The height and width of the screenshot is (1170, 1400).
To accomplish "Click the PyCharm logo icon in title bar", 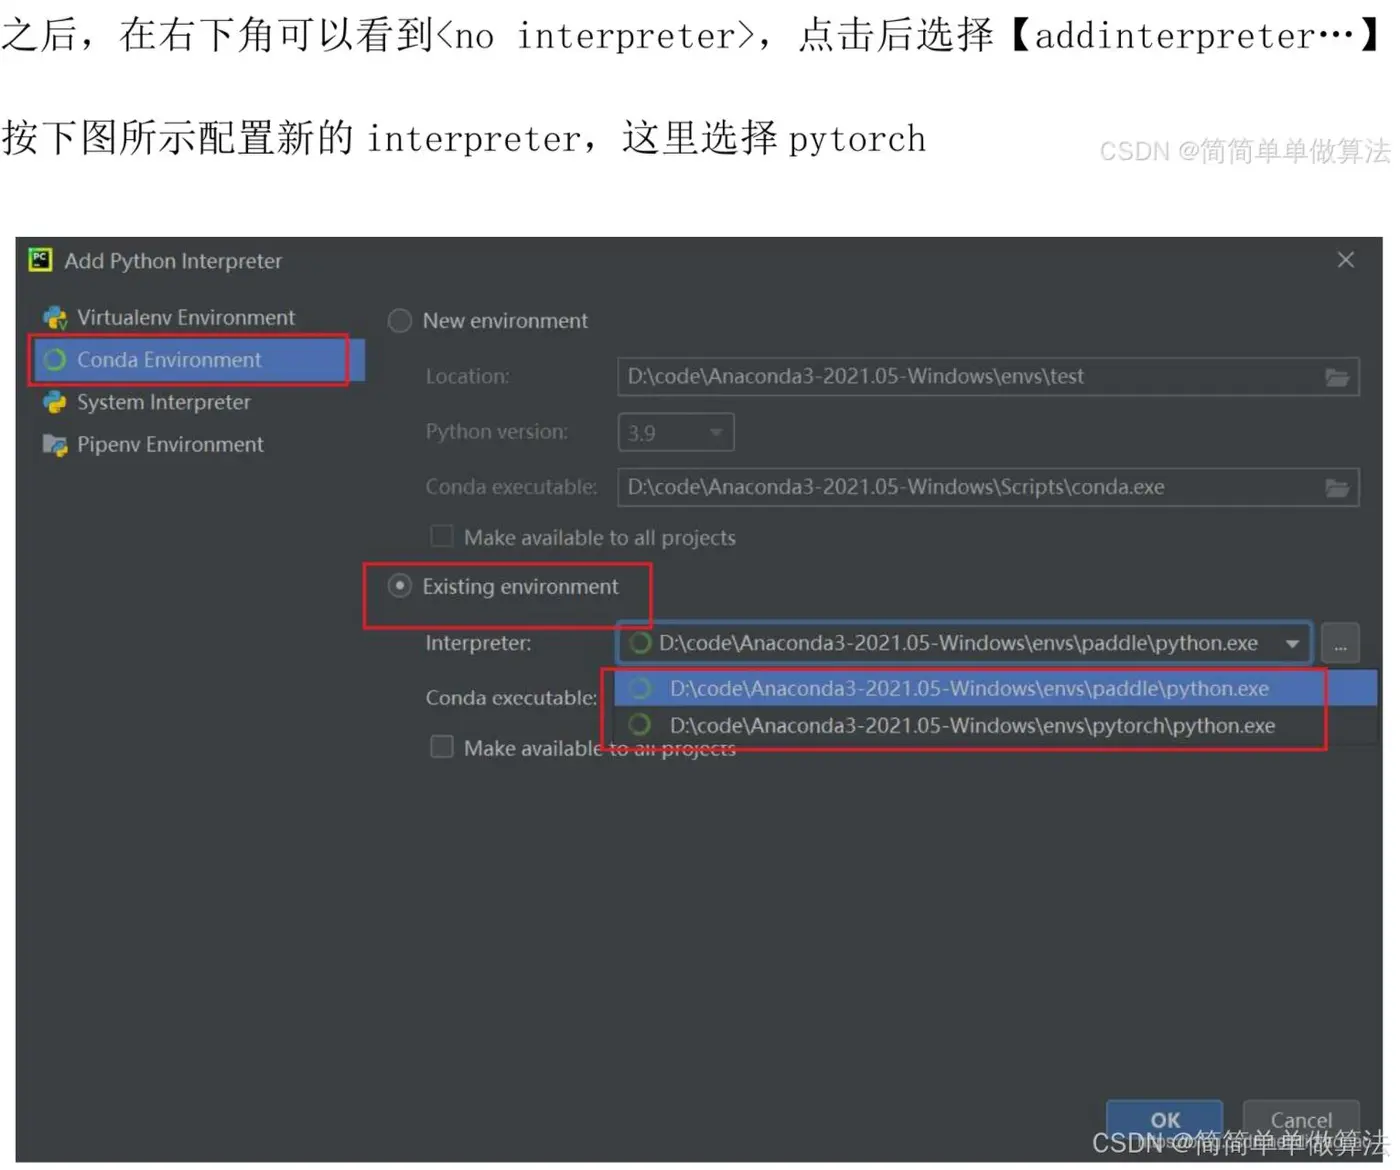I will [40, 260].
